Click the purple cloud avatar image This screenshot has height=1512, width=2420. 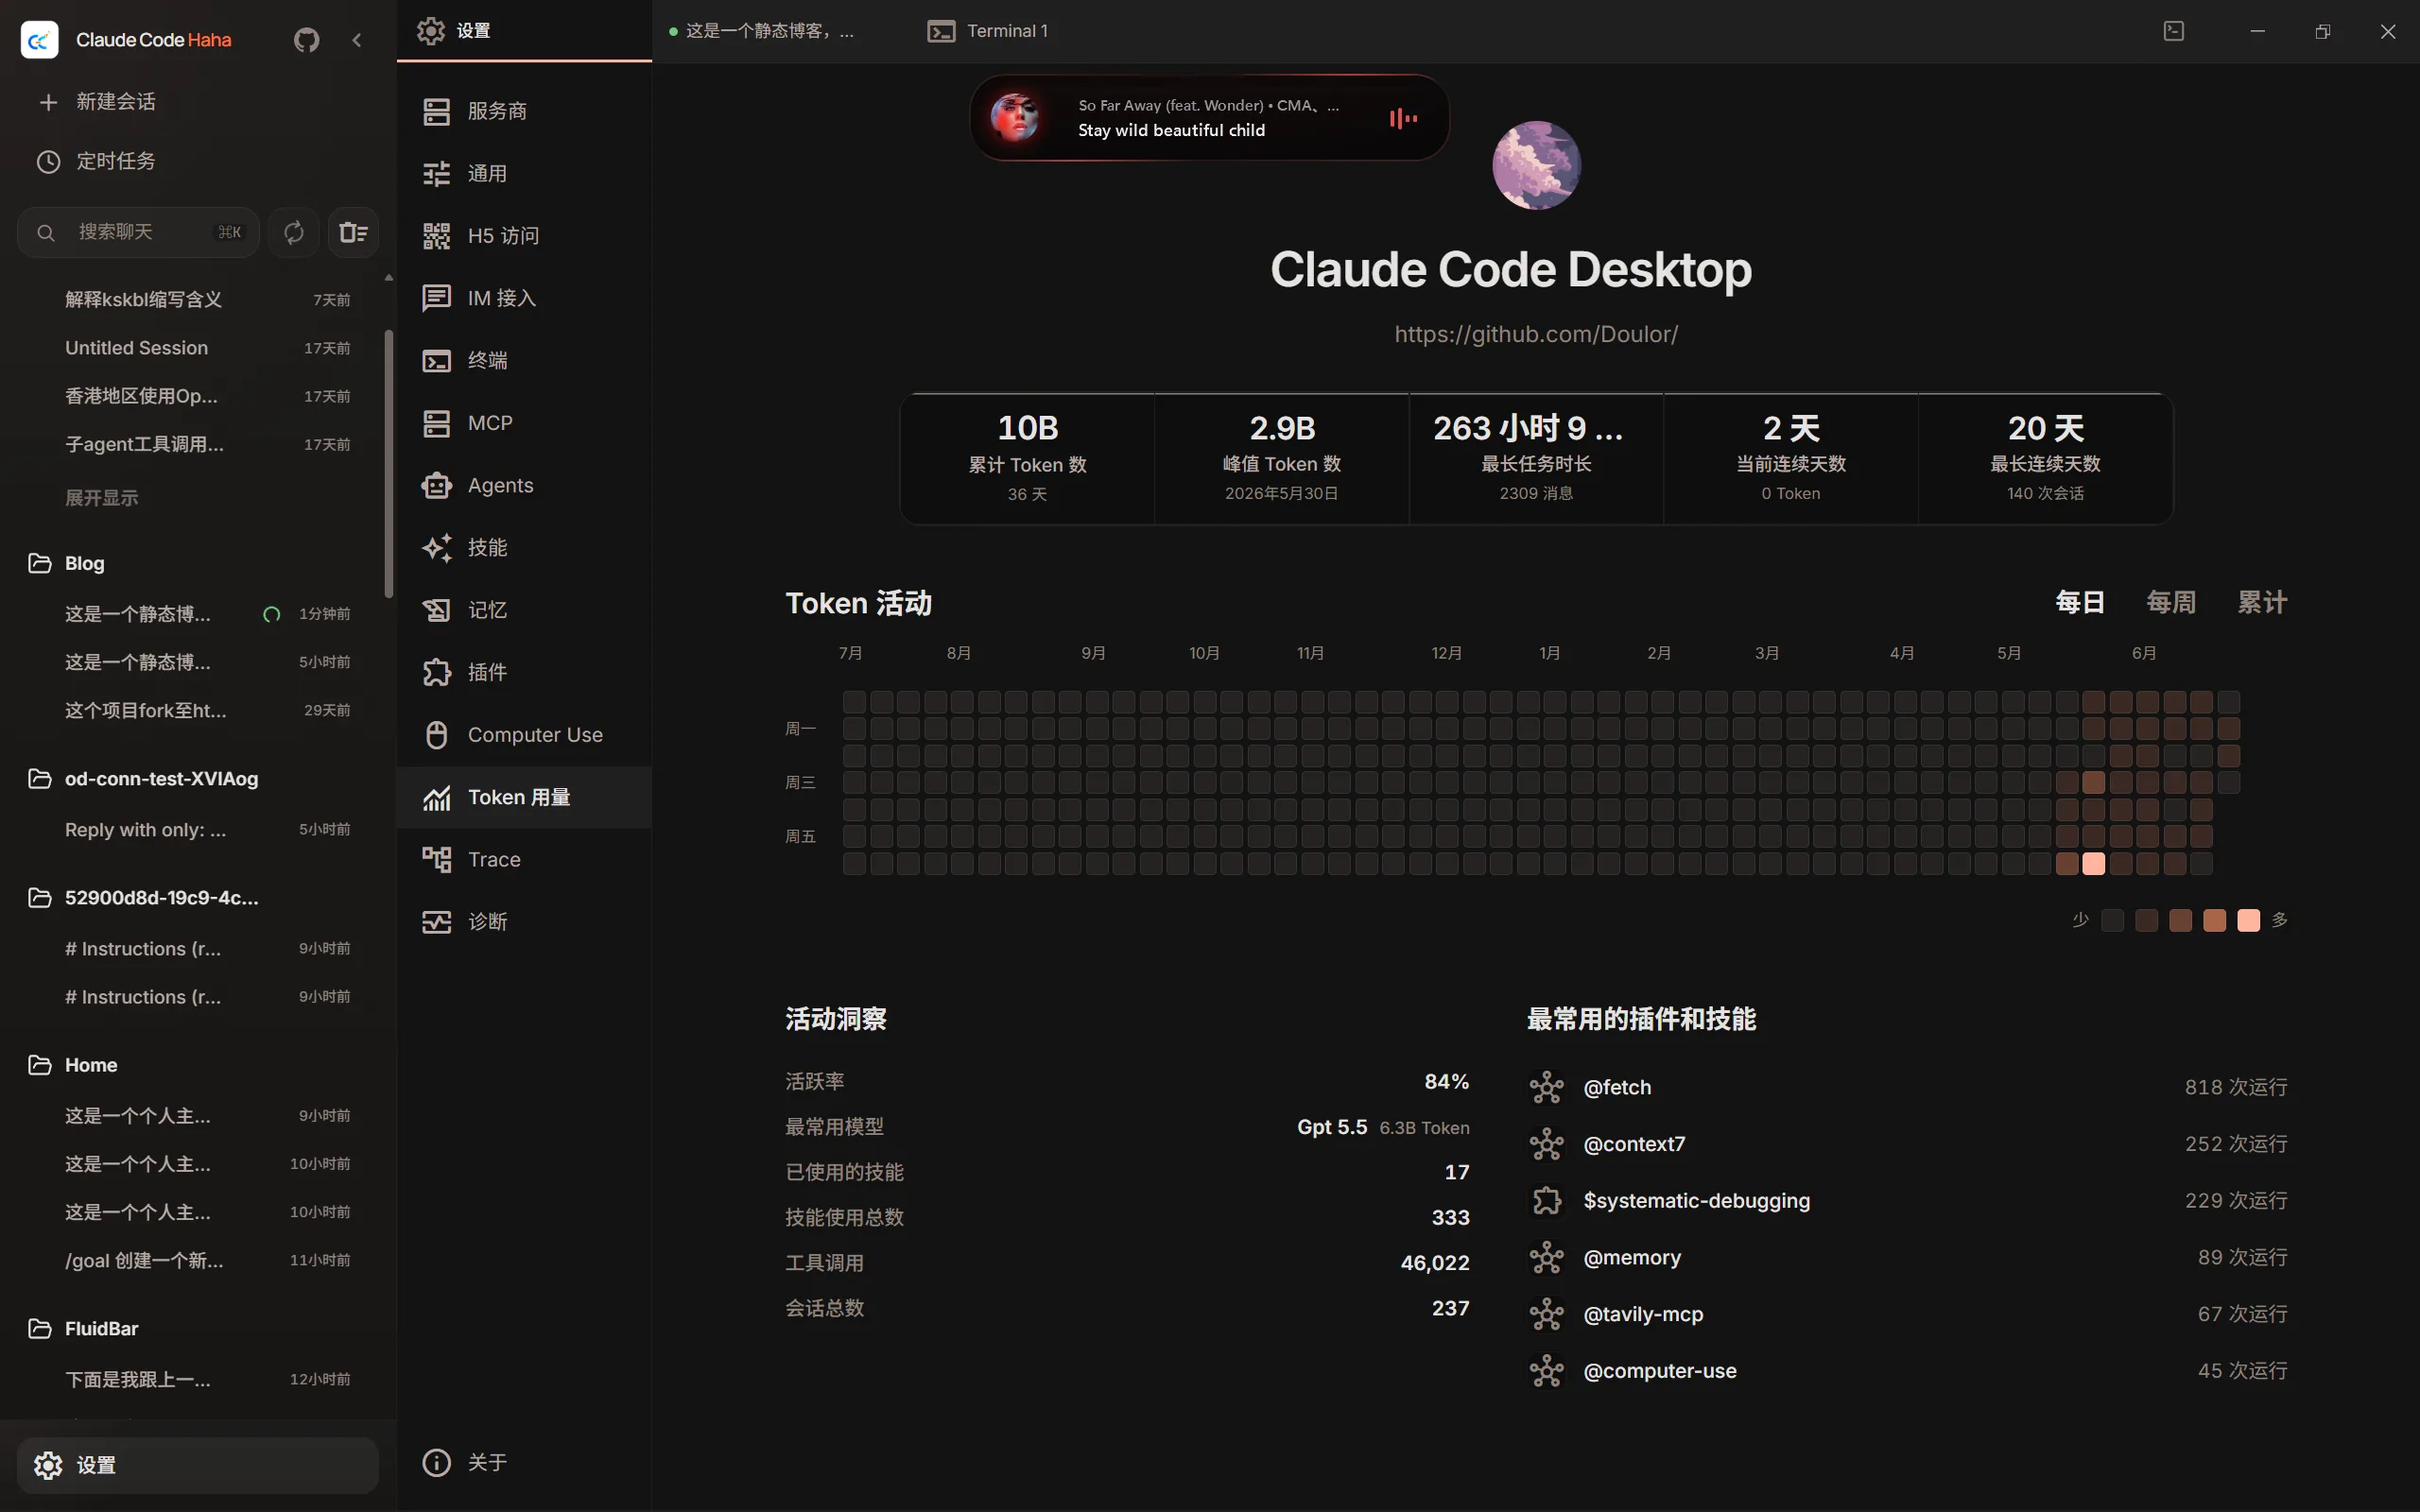point(1536,165)
